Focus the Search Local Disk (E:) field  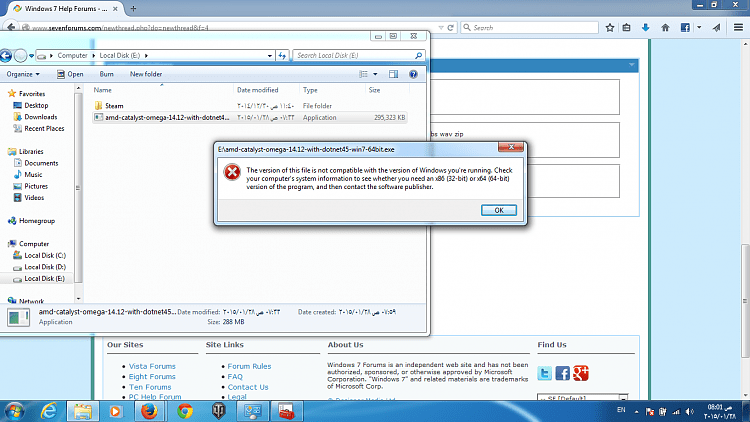click(354, 56)
